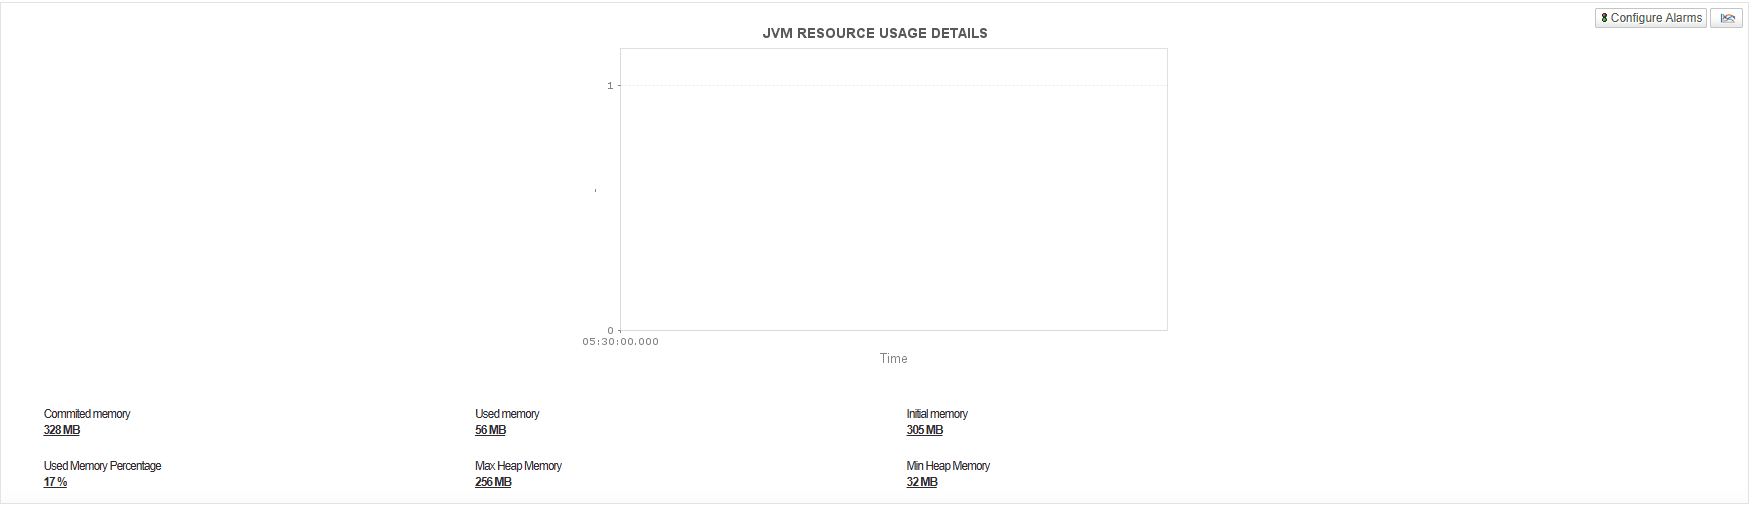This screenshot has width=1753, height=509.
Task: Click the Min Heap Memory label
Action: coord(948,466)
